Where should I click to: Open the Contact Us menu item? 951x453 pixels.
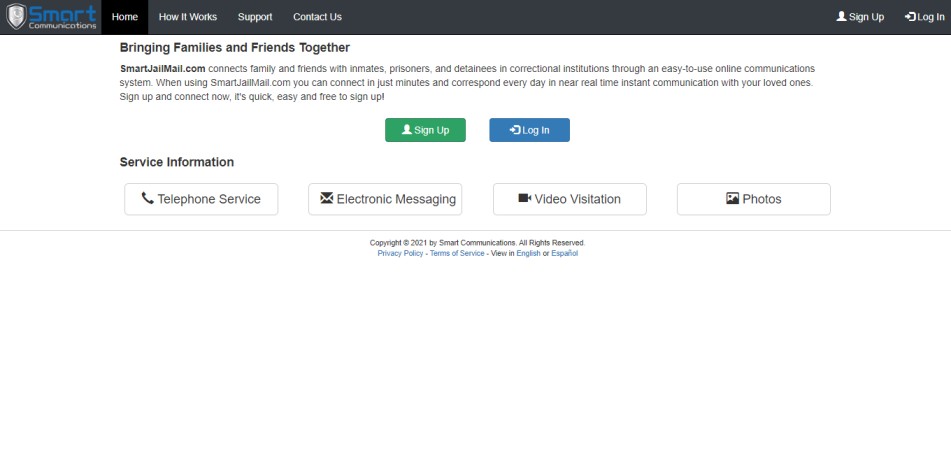pos(317,17)
